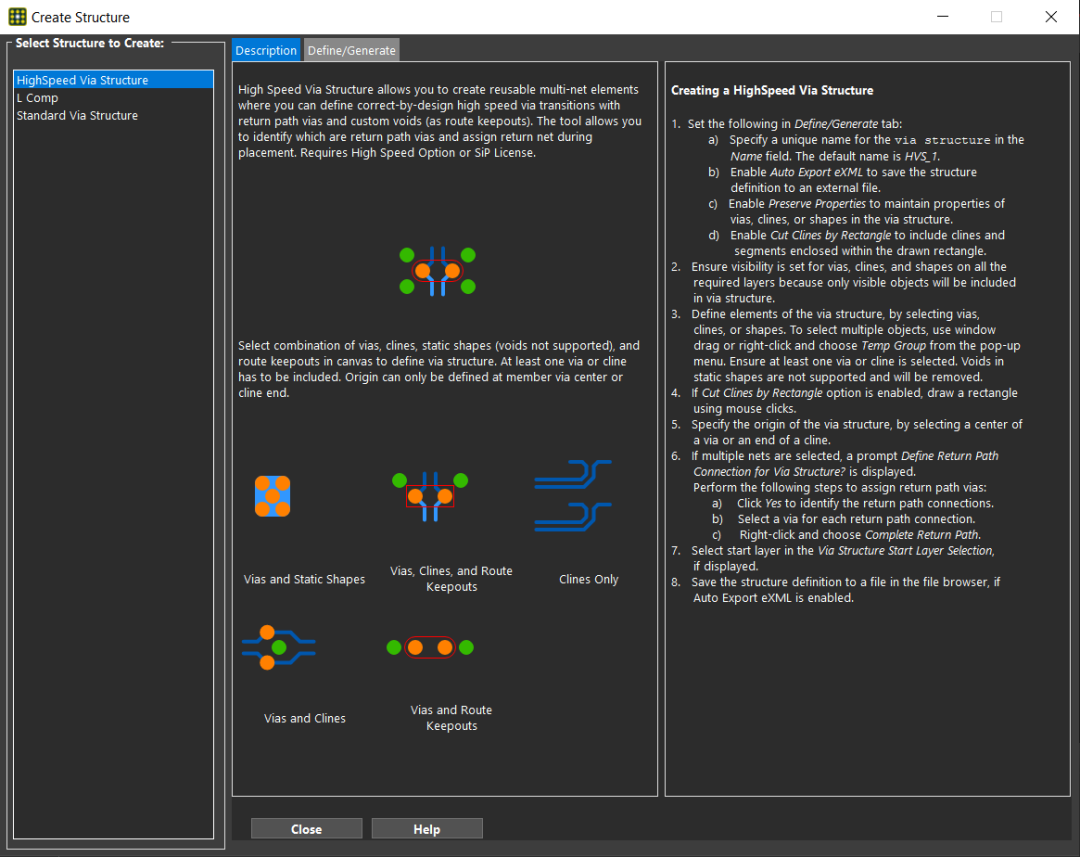
Task: Click the Clines Only illustration
Action: click(x=573, y=496)
